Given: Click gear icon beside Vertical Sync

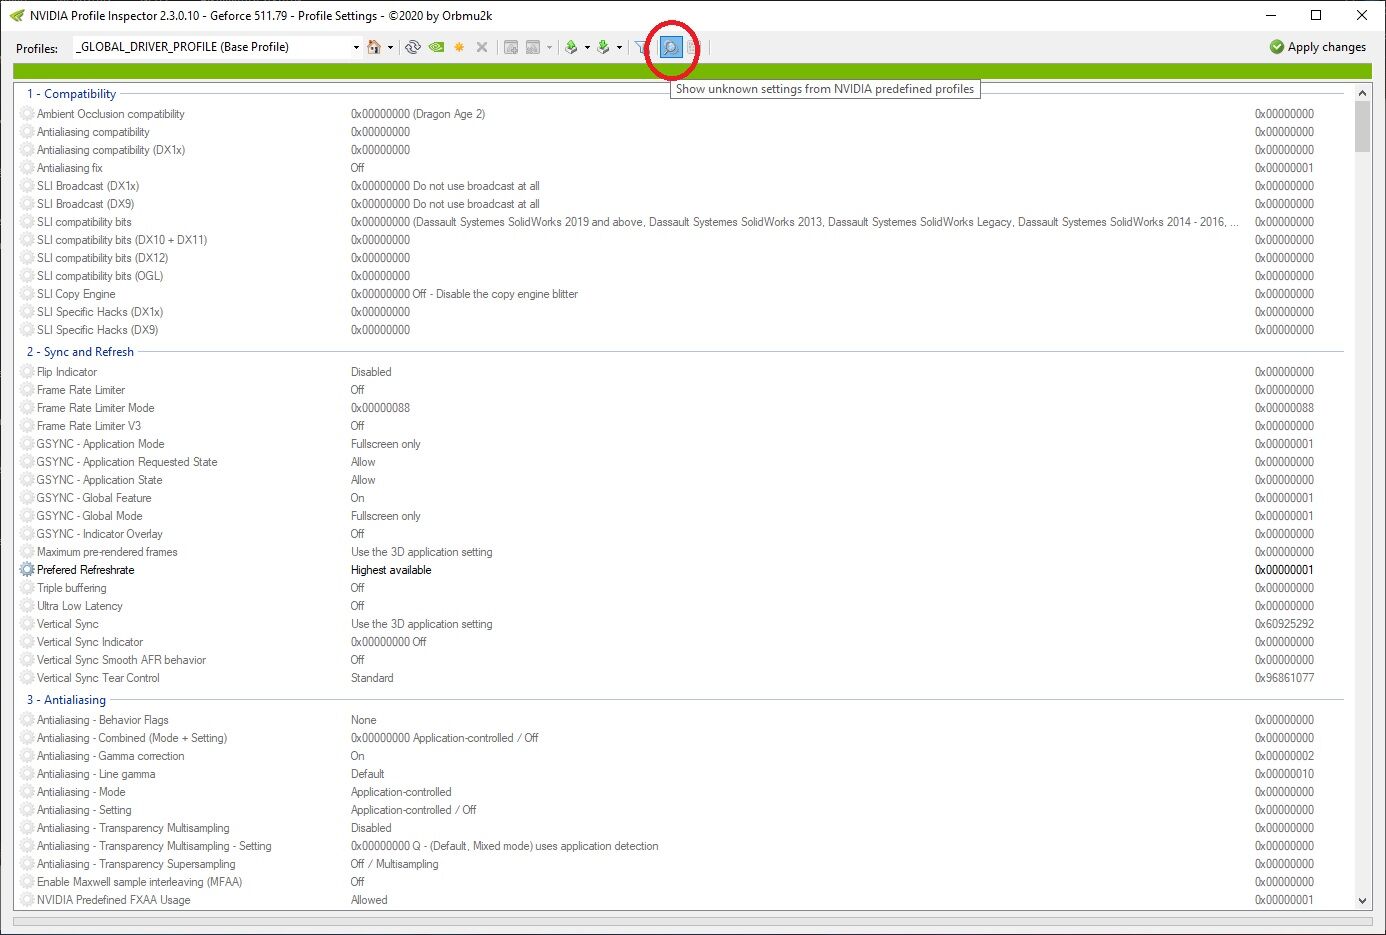Looking at the screenshot, I should pyautogui.click(x=27, y=624).
